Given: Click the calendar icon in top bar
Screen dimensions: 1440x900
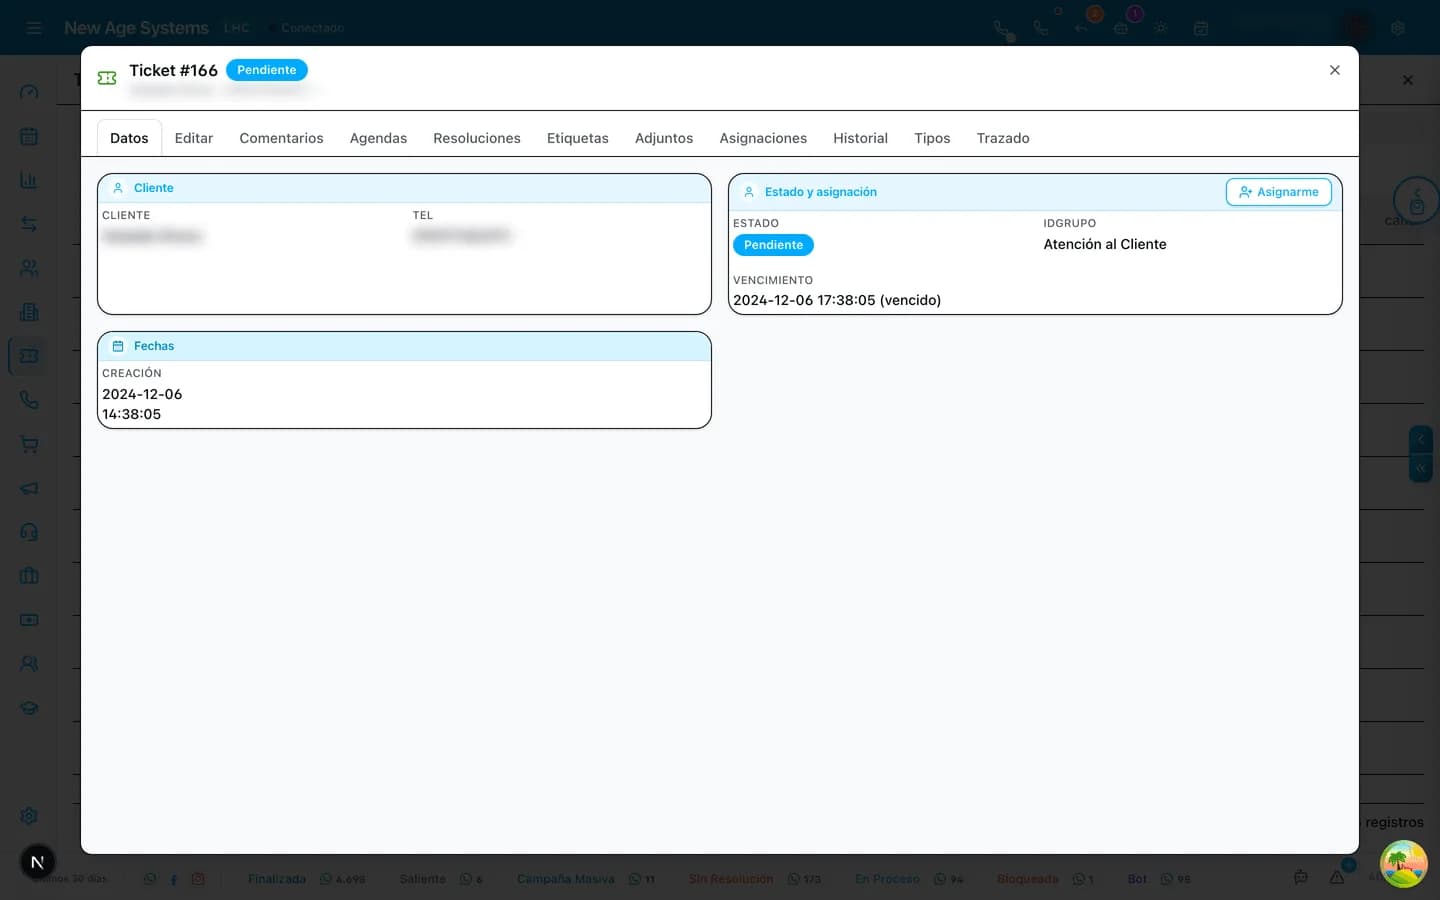Looking at the screenshot, I should coord(1201,28).
